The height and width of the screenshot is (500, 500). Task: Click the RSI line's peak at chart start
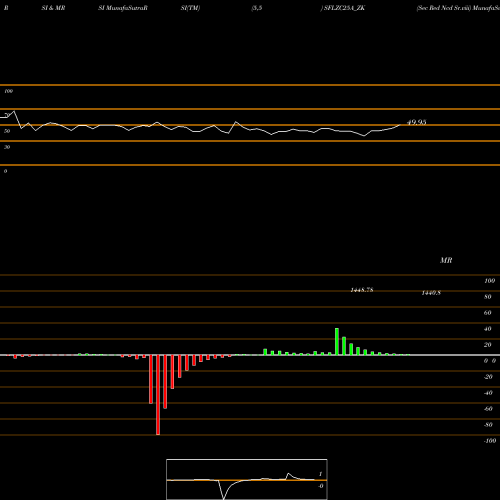pyautogui.click(x=14, y=111)
